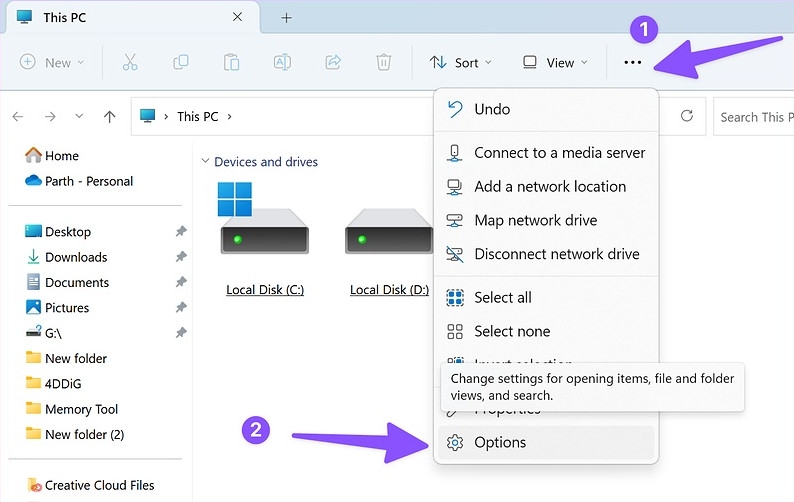Open Pictures in the sidebar

(x=57, y=307)
